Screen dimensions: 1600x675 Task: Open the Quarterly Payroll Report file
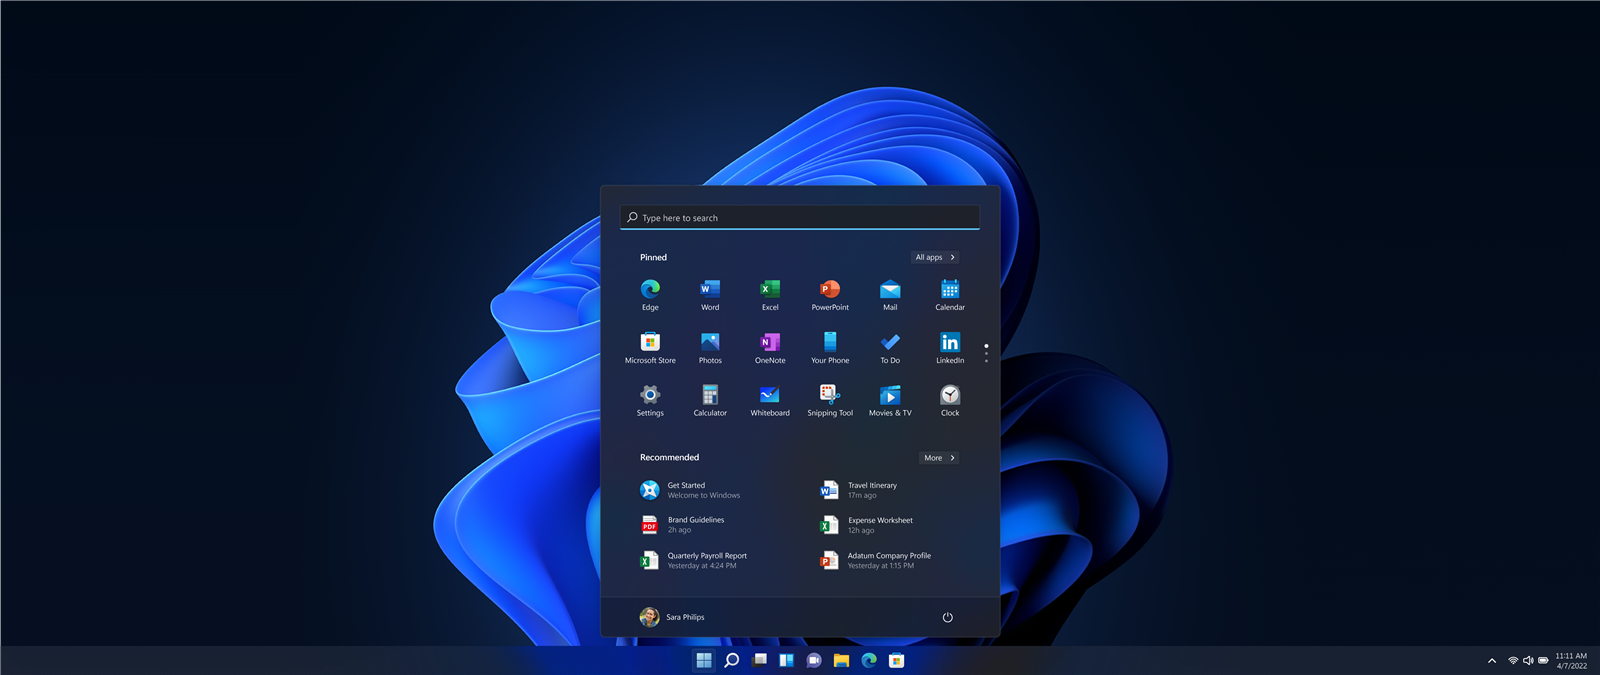(x=706, y=560)
